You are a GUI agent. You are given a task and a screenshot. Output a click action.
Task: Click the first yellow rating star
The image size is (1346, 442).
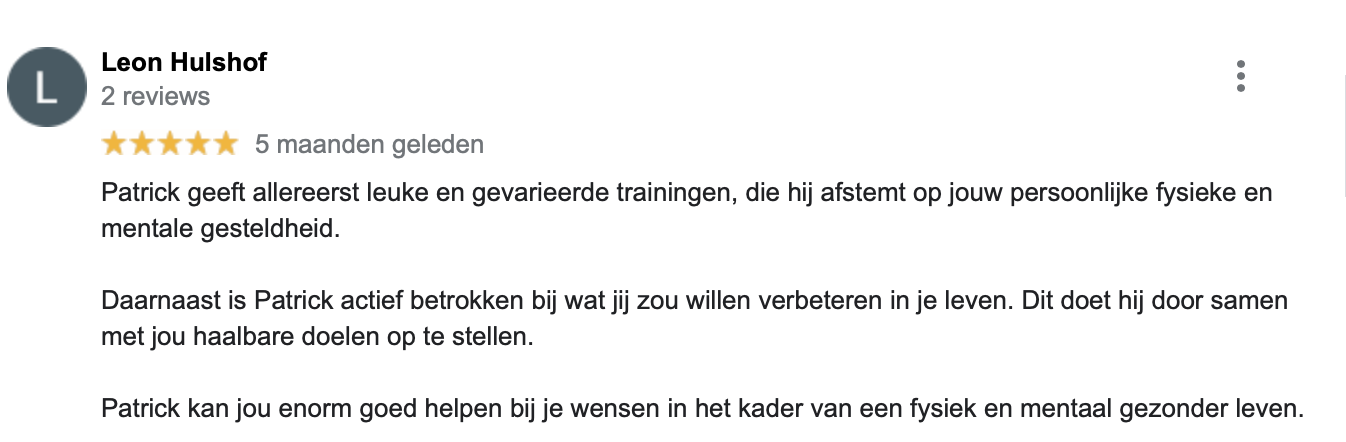[114, 144]
